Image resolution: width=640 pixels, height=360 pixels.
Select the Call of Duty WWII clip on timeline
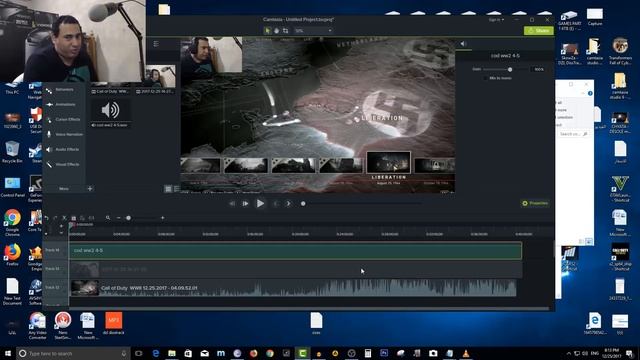coord(293,288)
